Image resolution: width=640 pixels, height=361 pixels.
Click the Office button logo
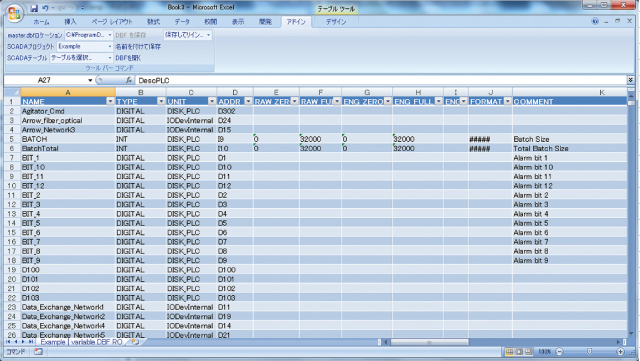(14, 13)
